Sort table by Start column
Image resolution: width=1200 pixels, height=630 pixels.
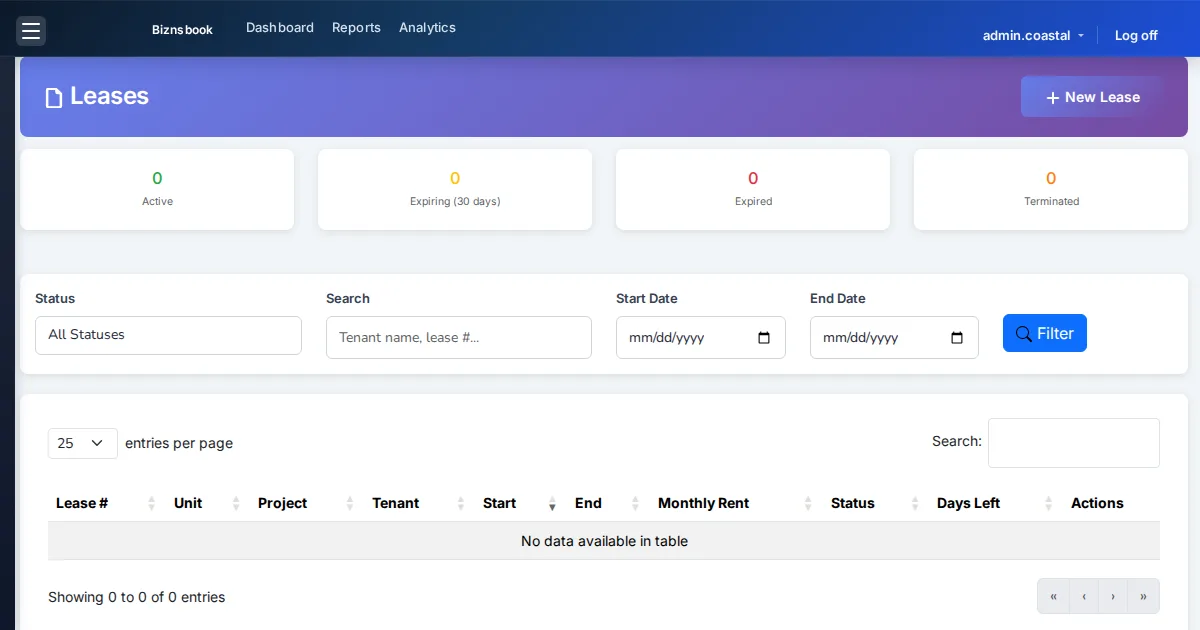coord(521,503)
